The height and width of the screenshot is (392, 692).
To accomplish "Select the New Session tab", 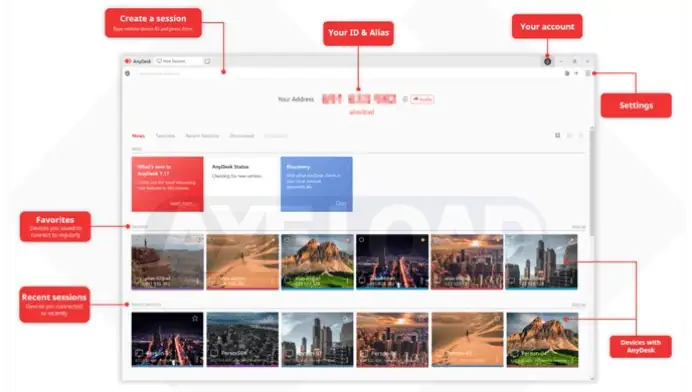I will 179,61.
